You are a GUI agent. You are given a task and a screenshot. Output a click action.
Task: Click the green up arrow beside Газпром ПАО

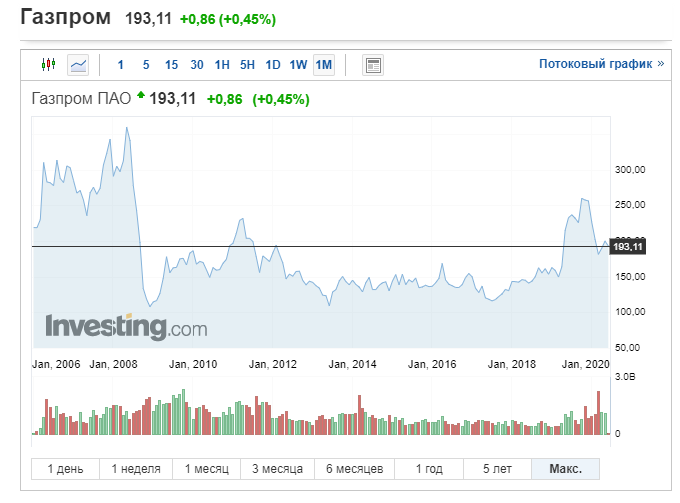pyautogui.click(x=141, y=97)
